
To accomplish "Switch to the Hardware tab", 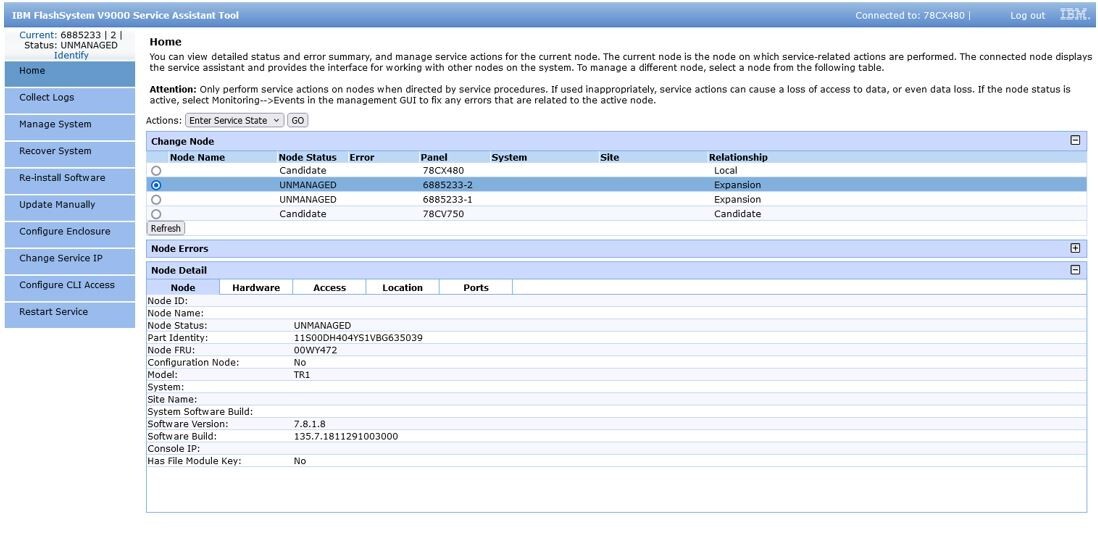I will coord(256,287).
